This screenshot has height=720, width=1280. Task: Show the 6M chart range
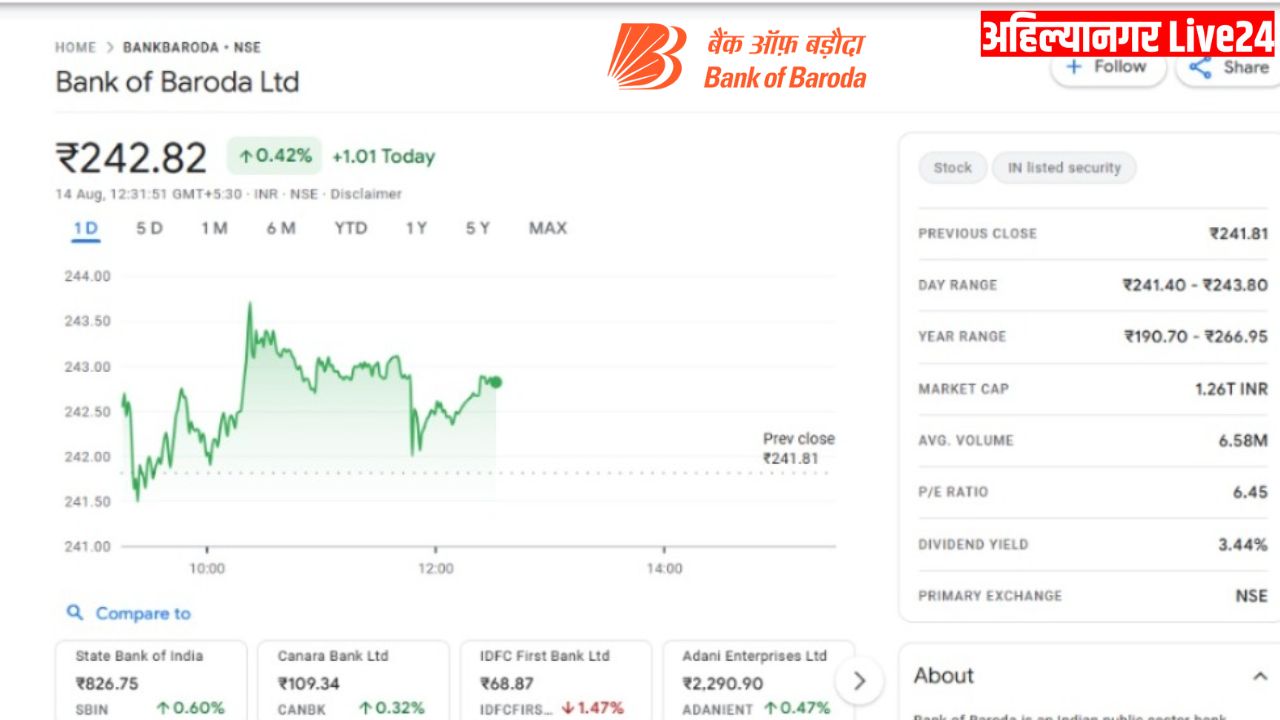281,228
